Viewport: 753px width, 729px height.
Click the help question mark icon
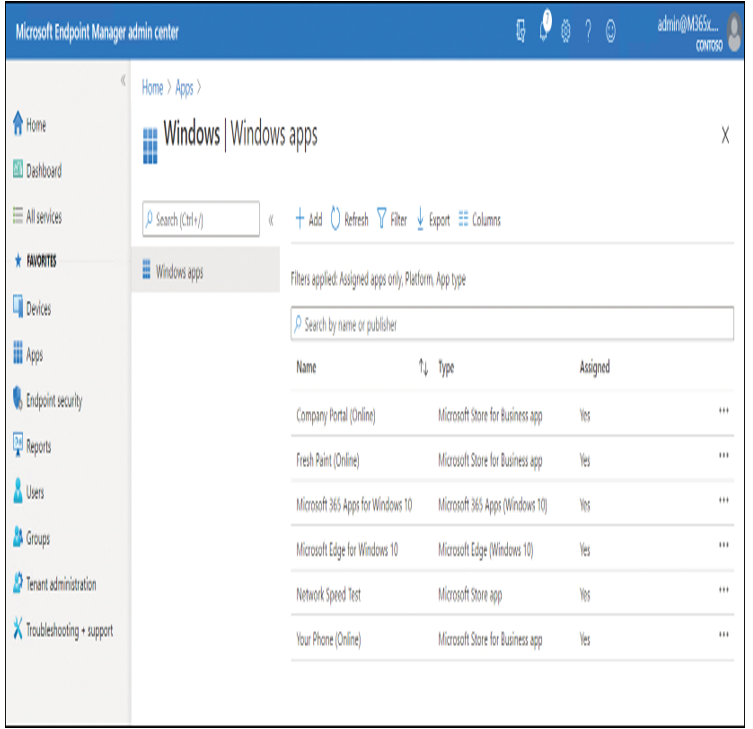588,32
